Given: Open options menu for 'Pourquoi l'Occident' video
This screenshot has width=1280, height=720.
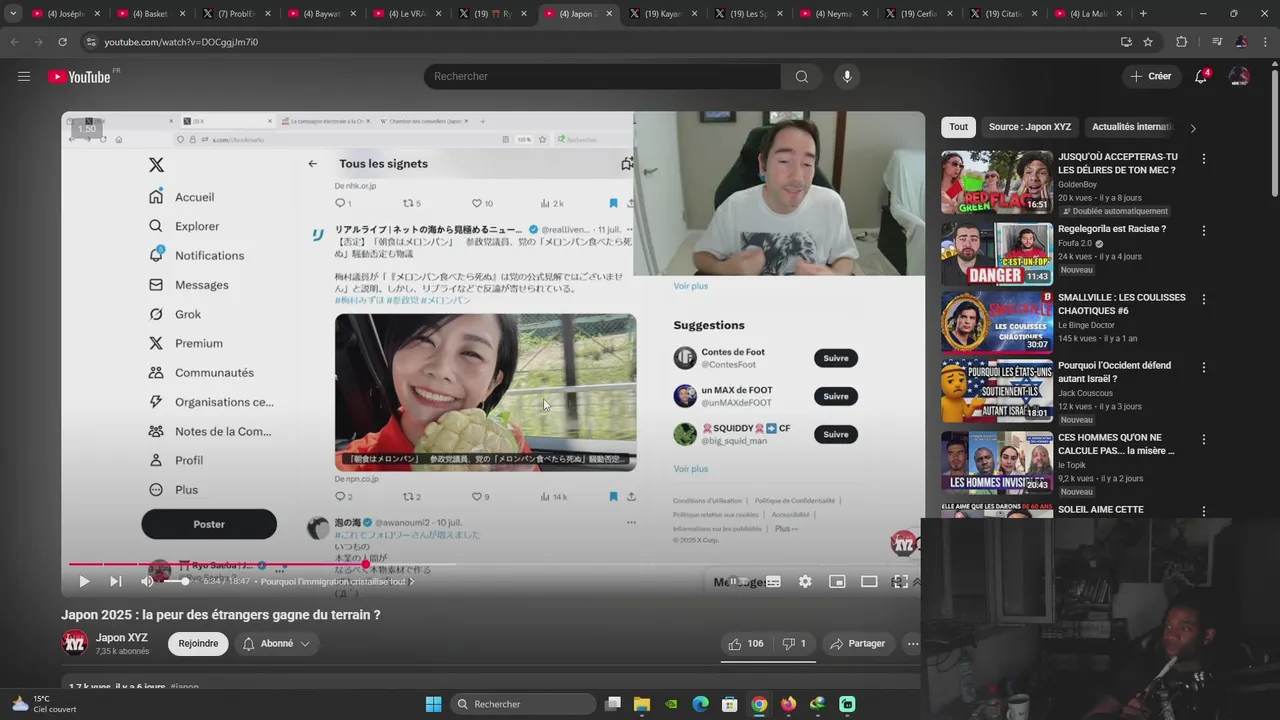Looking at the screenshot, I should (1203, 367).
